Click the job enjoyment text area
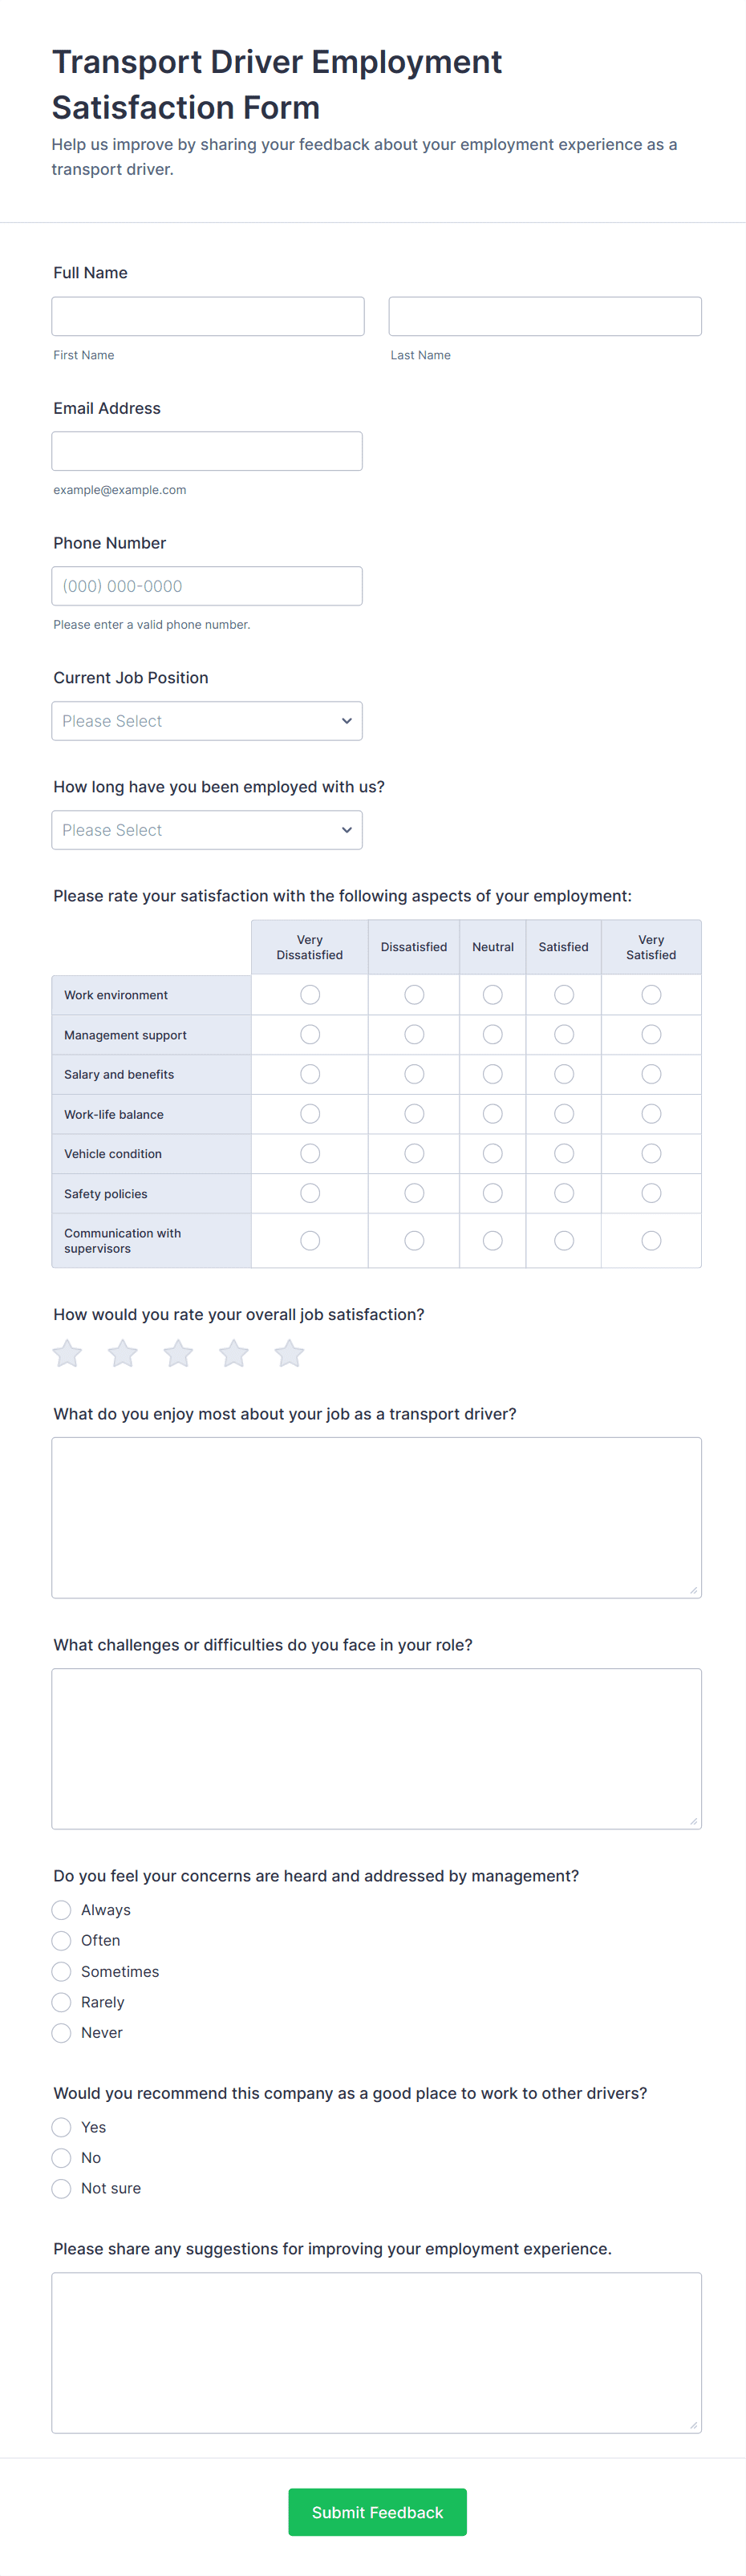This screenshot has width=746, height=2576. 377,1518
